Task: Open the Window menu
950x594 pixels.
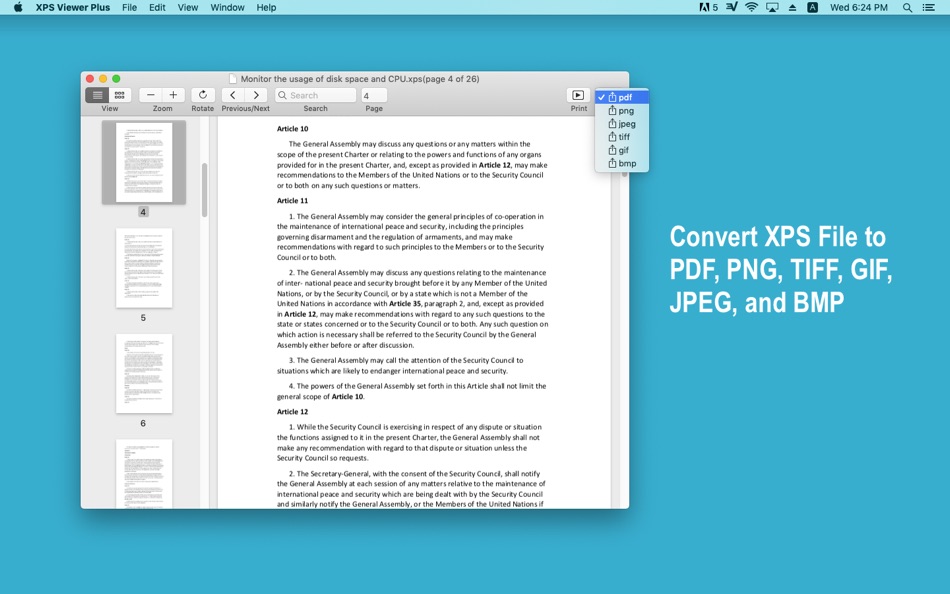Action: [x=227, y=7]
